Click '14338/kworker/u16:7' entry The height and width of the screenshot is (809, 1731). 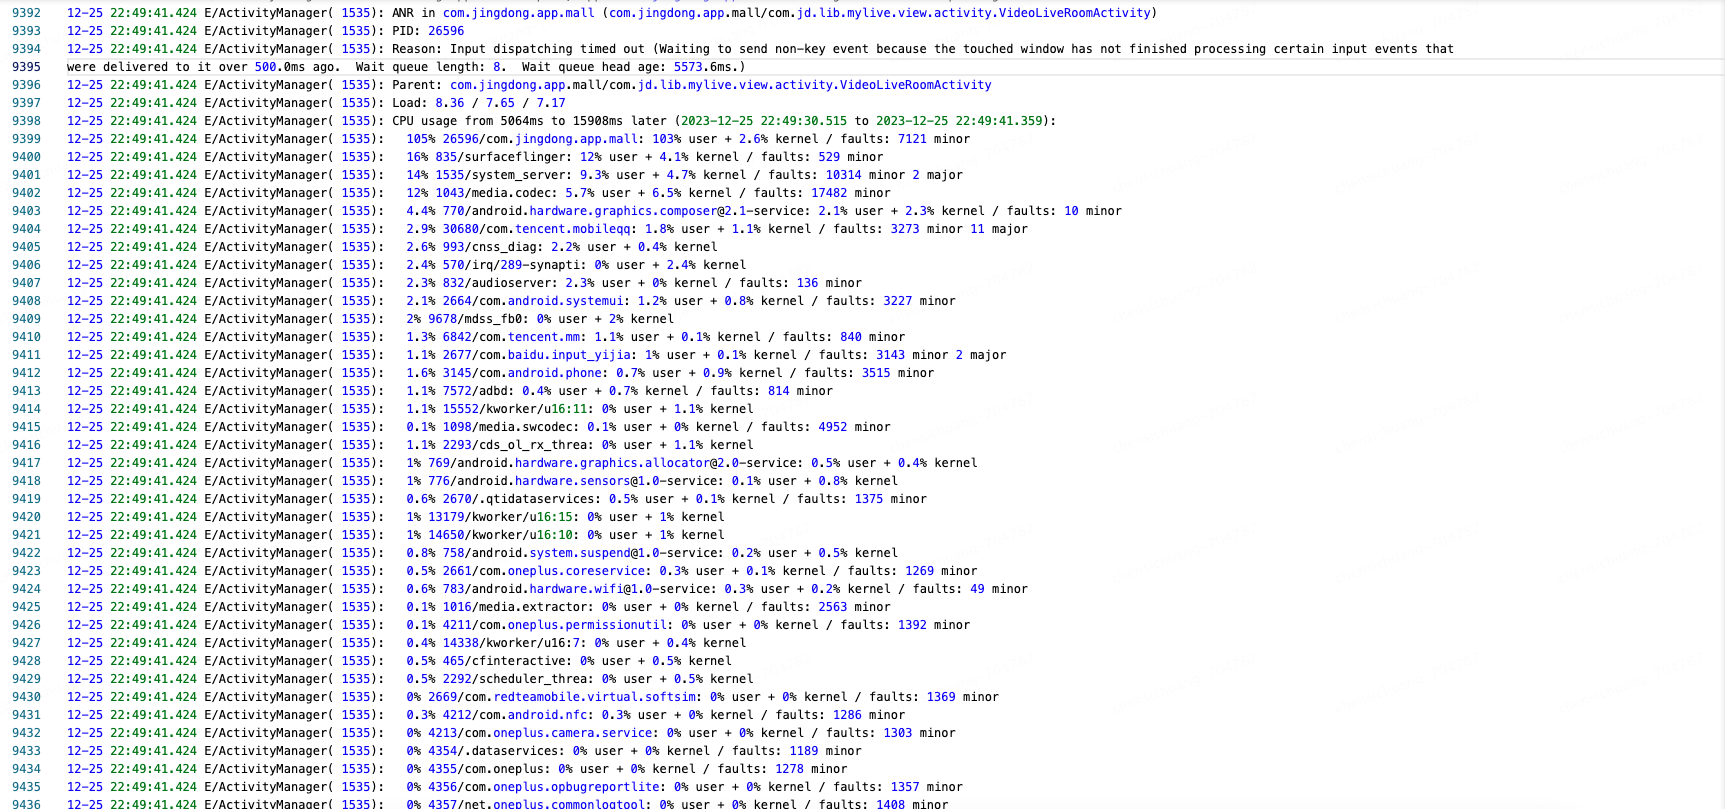(x=511, y=643)
